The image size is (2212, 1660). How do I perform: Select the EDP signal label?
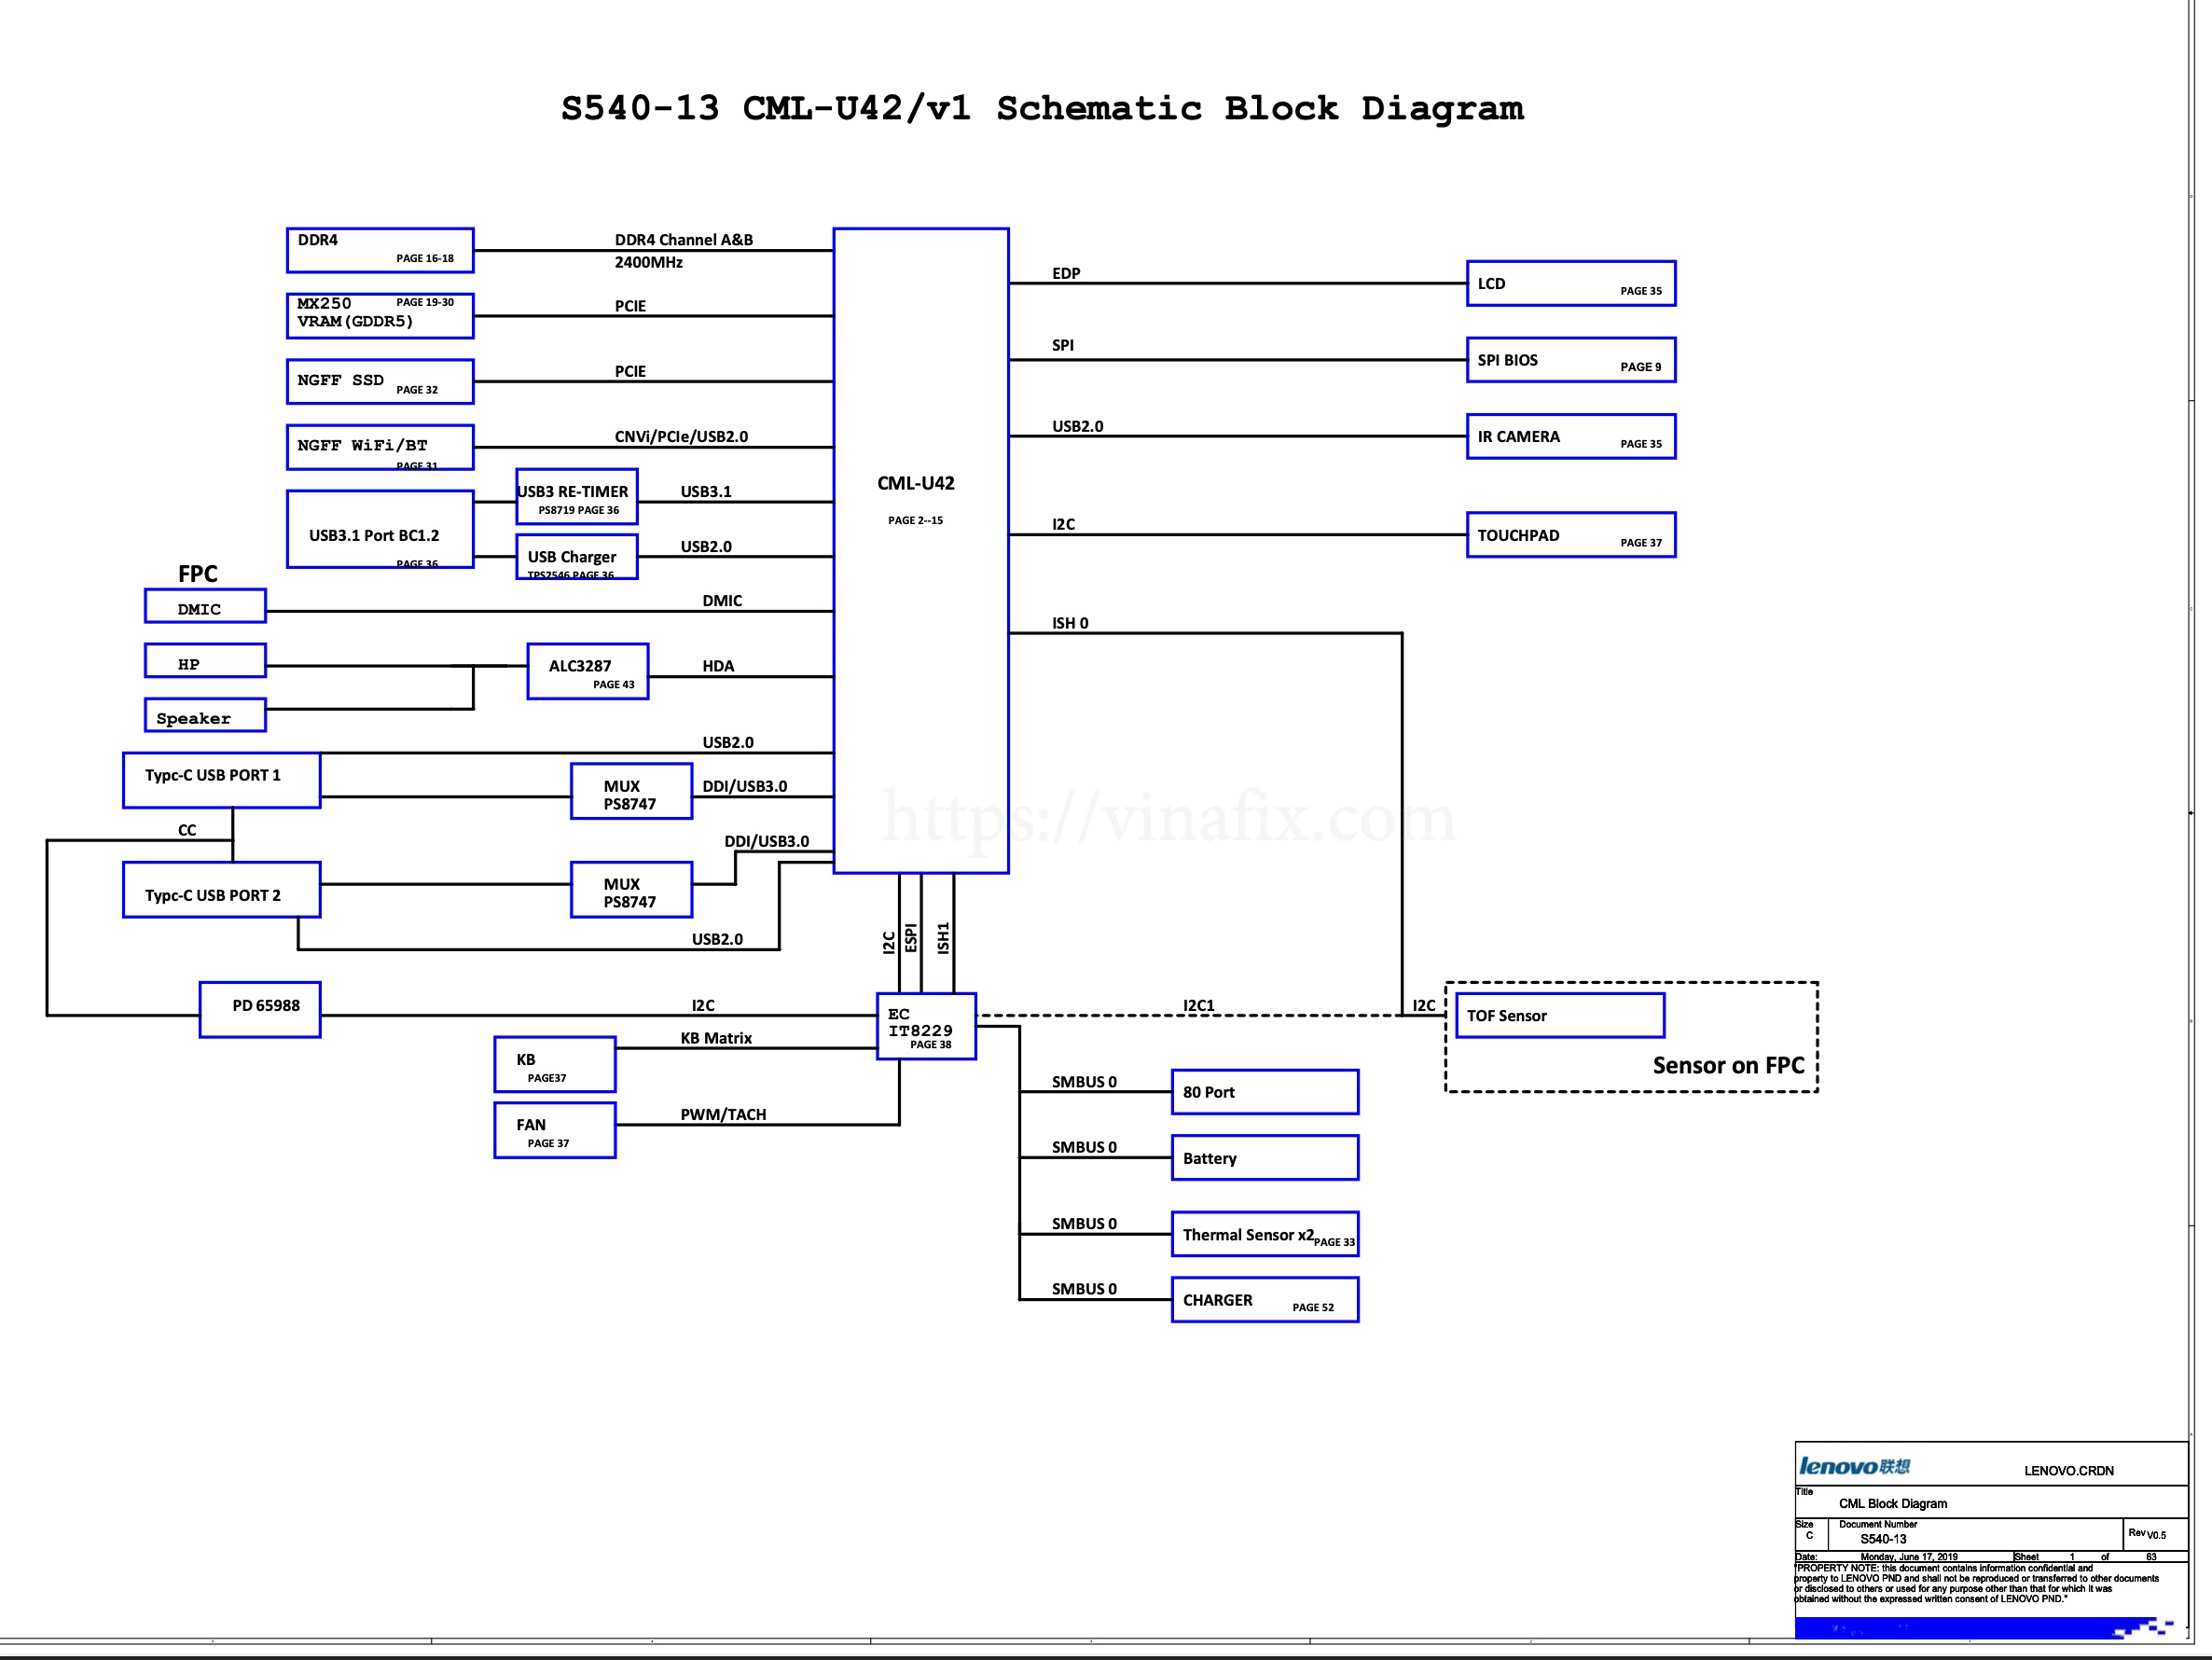coord(1066,273)
